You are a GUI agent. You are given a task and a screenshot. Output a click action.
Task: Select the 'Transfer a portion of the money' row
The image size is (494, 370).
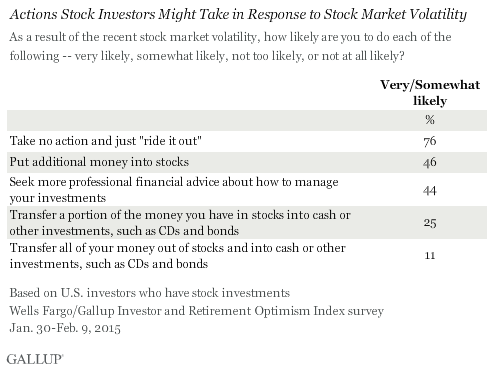(x=247, y=222)
